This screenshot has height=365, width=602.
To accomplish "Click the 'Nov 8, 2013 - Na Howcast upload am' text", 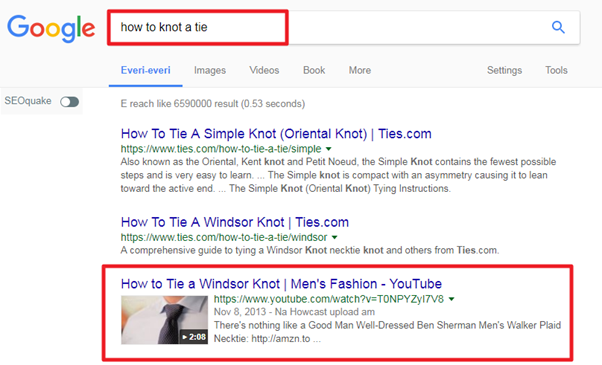I will (x=294, y=312).
